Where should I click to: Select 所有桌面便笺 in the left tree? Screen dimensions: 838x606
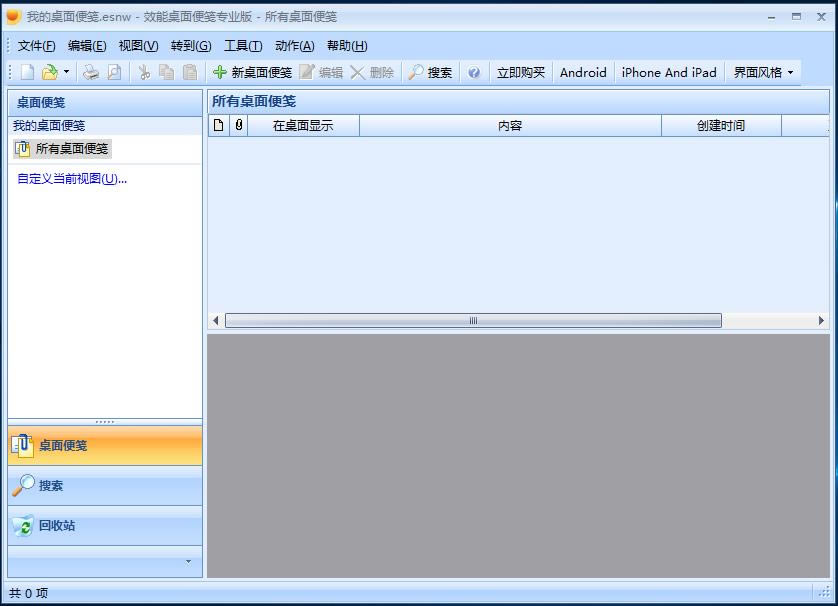pos(63,149)
